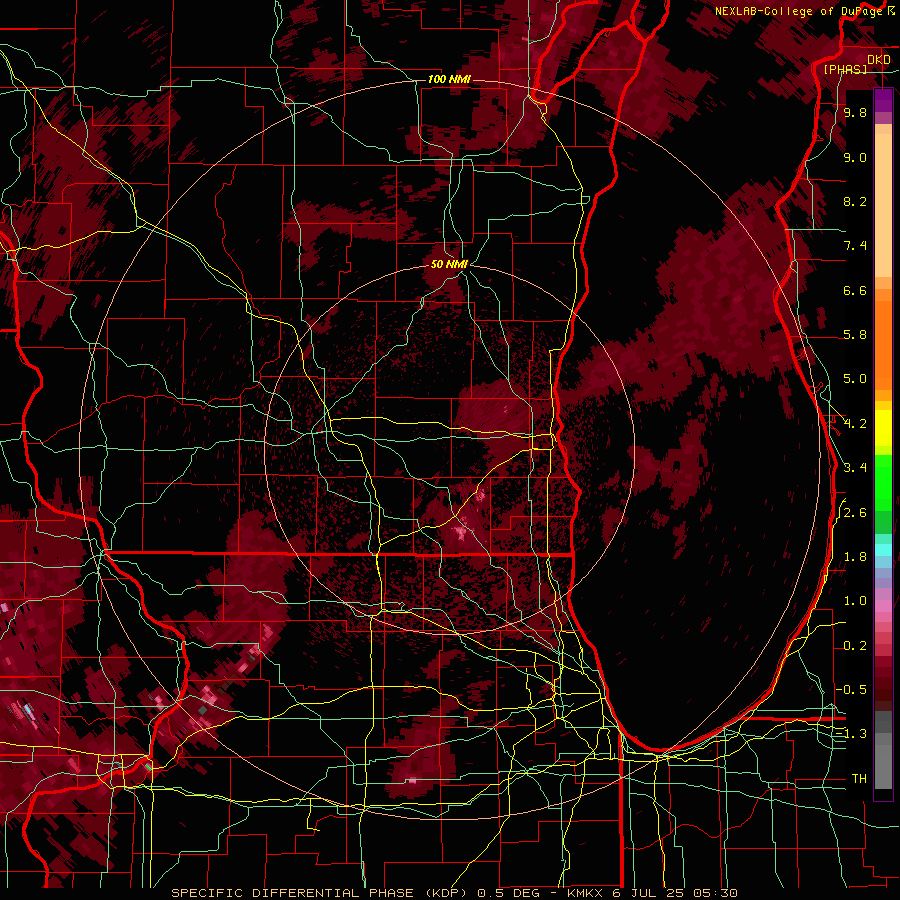Click the 9.8 value on the scale
This screenshot has height=900, width=900.
tap(855, 112)
